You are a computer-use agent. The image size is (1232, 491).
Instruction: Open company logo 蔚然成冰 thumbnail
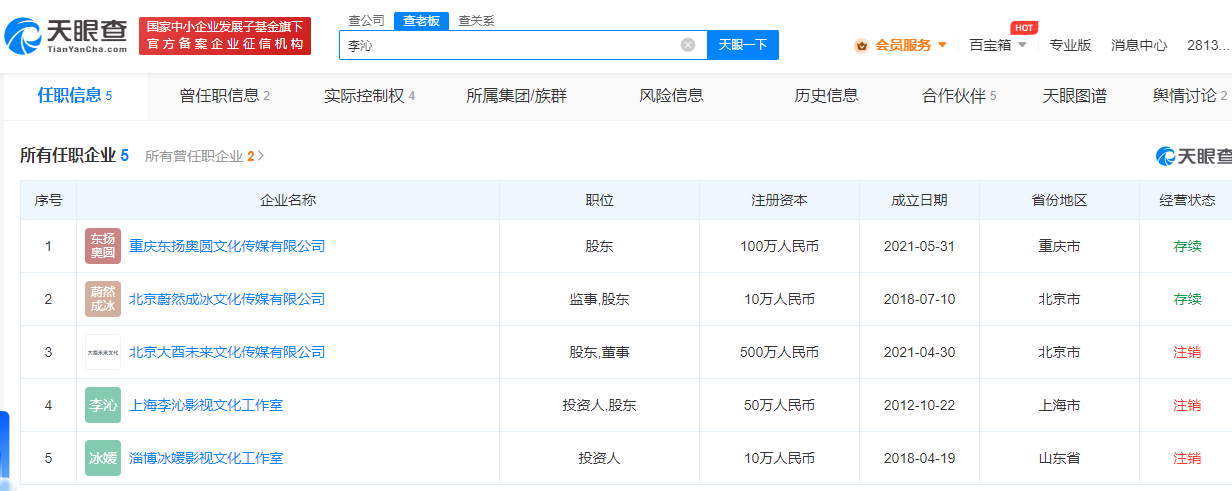(x=103, y=299)
